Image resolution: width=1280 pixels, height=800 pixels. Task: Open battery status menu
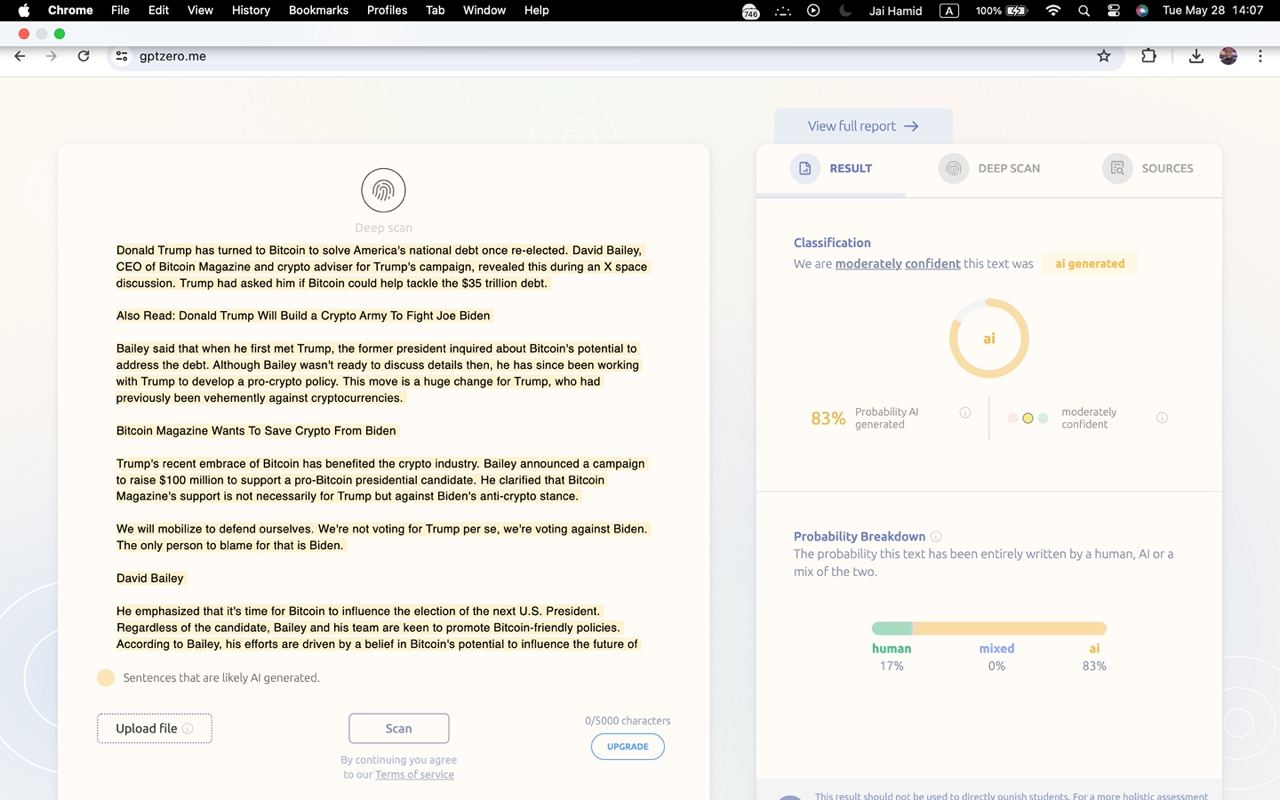click(x=1002, y=10)
